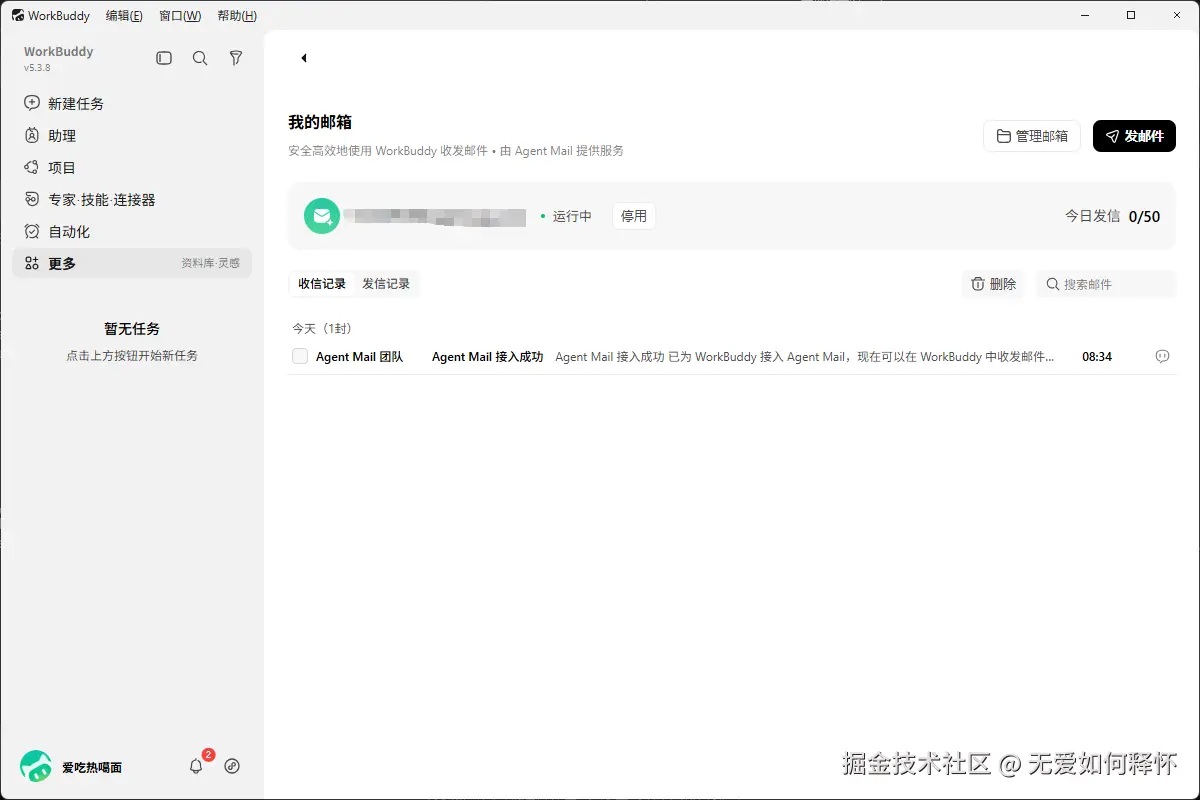Minimize the WorkBuddy window
1200x800 pixels.
click(x=1086, y=15)
